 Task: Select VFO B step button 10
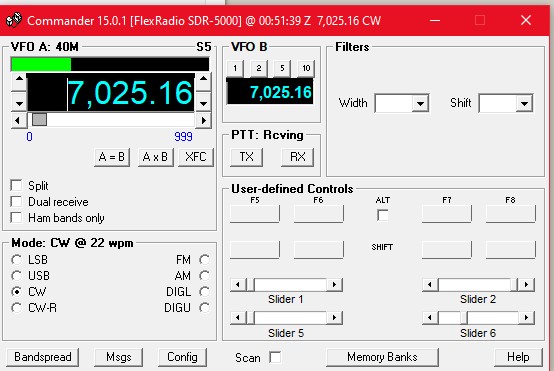[306, 68]
